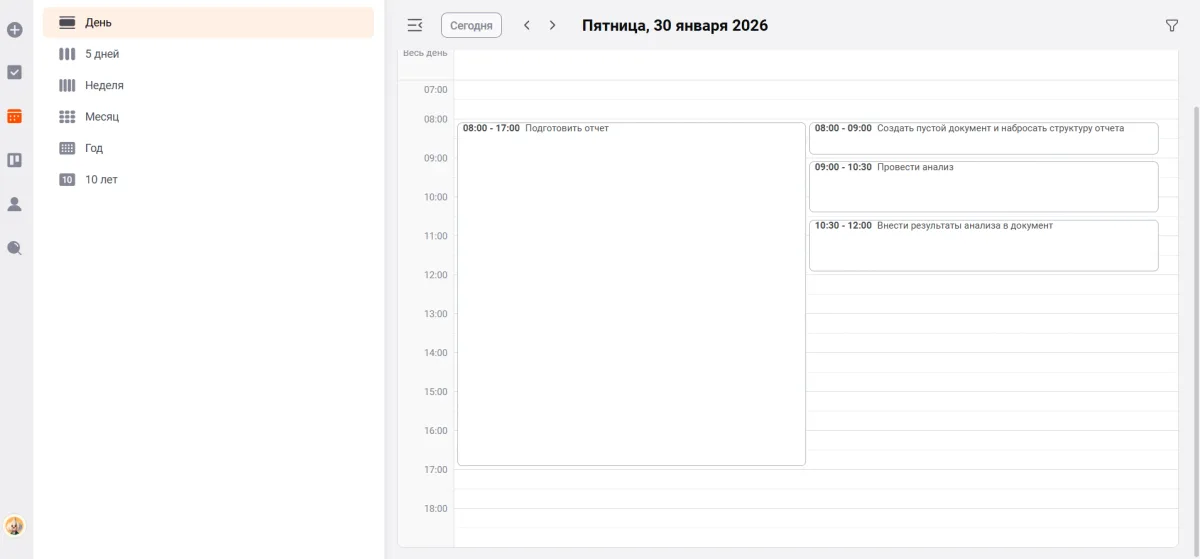Switch to Год view
Viewport: 1200px width, 559px height.
click(x=93, y=148)
